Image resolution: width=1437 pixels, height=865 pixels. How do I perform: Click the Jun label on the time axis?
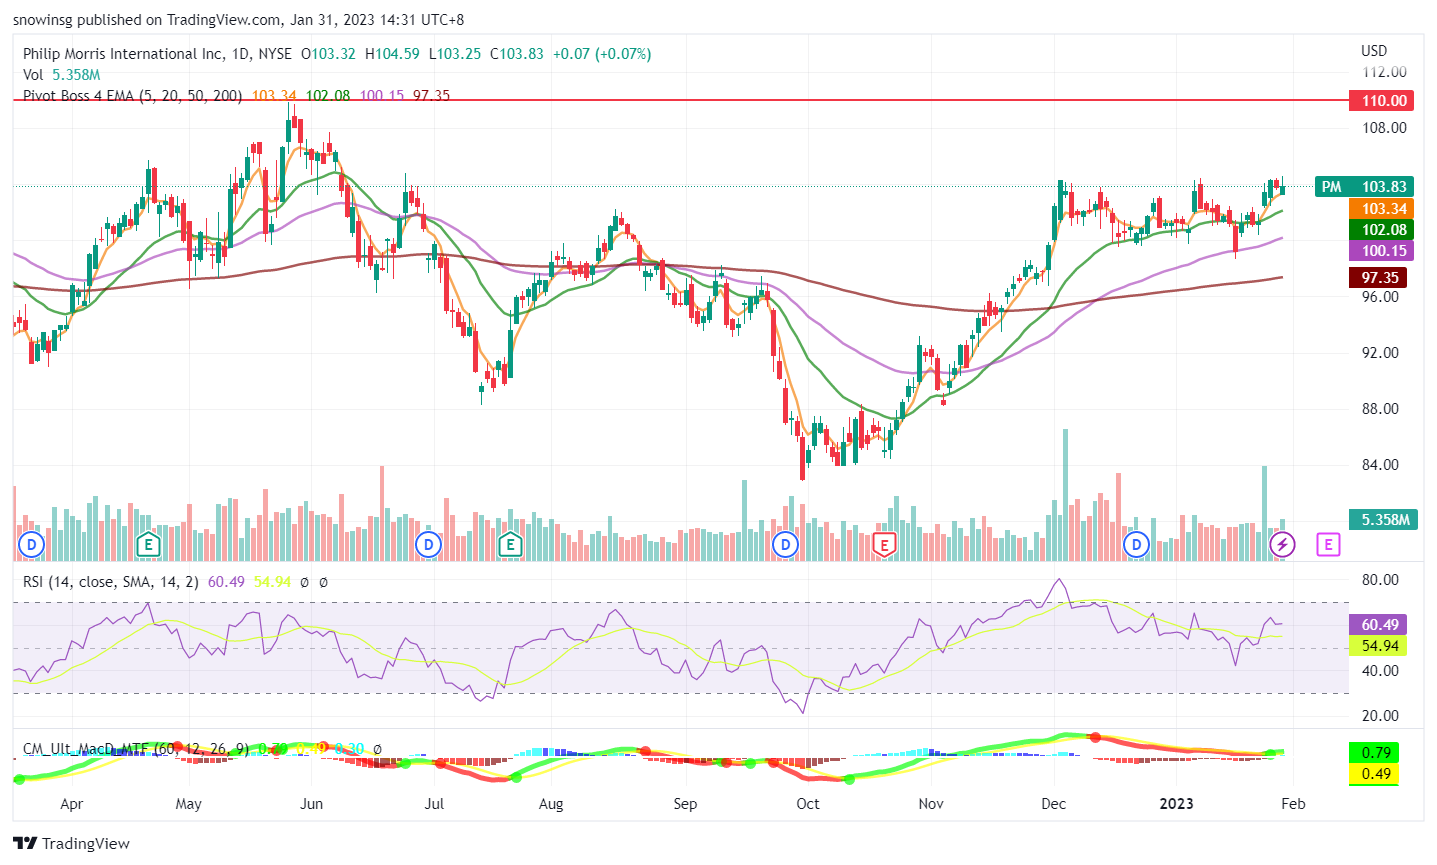pyautogui.click(x=312, y=804)
